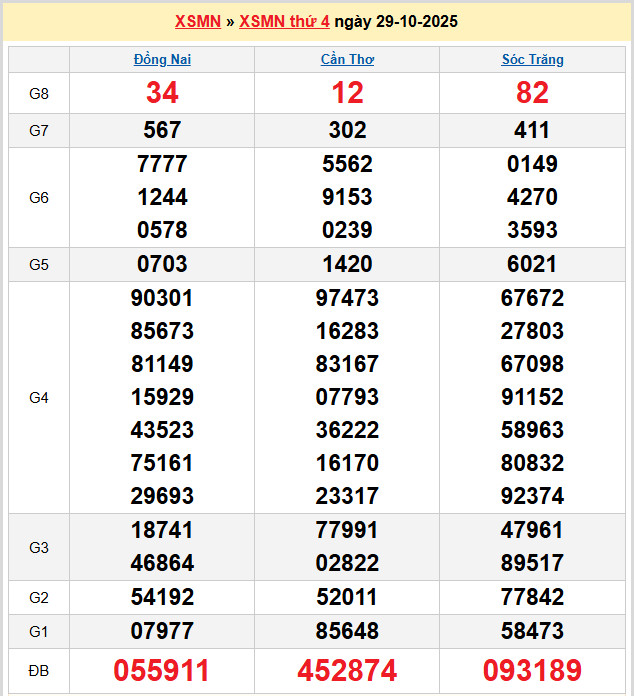Open the Đồng Nai province link

162,59
